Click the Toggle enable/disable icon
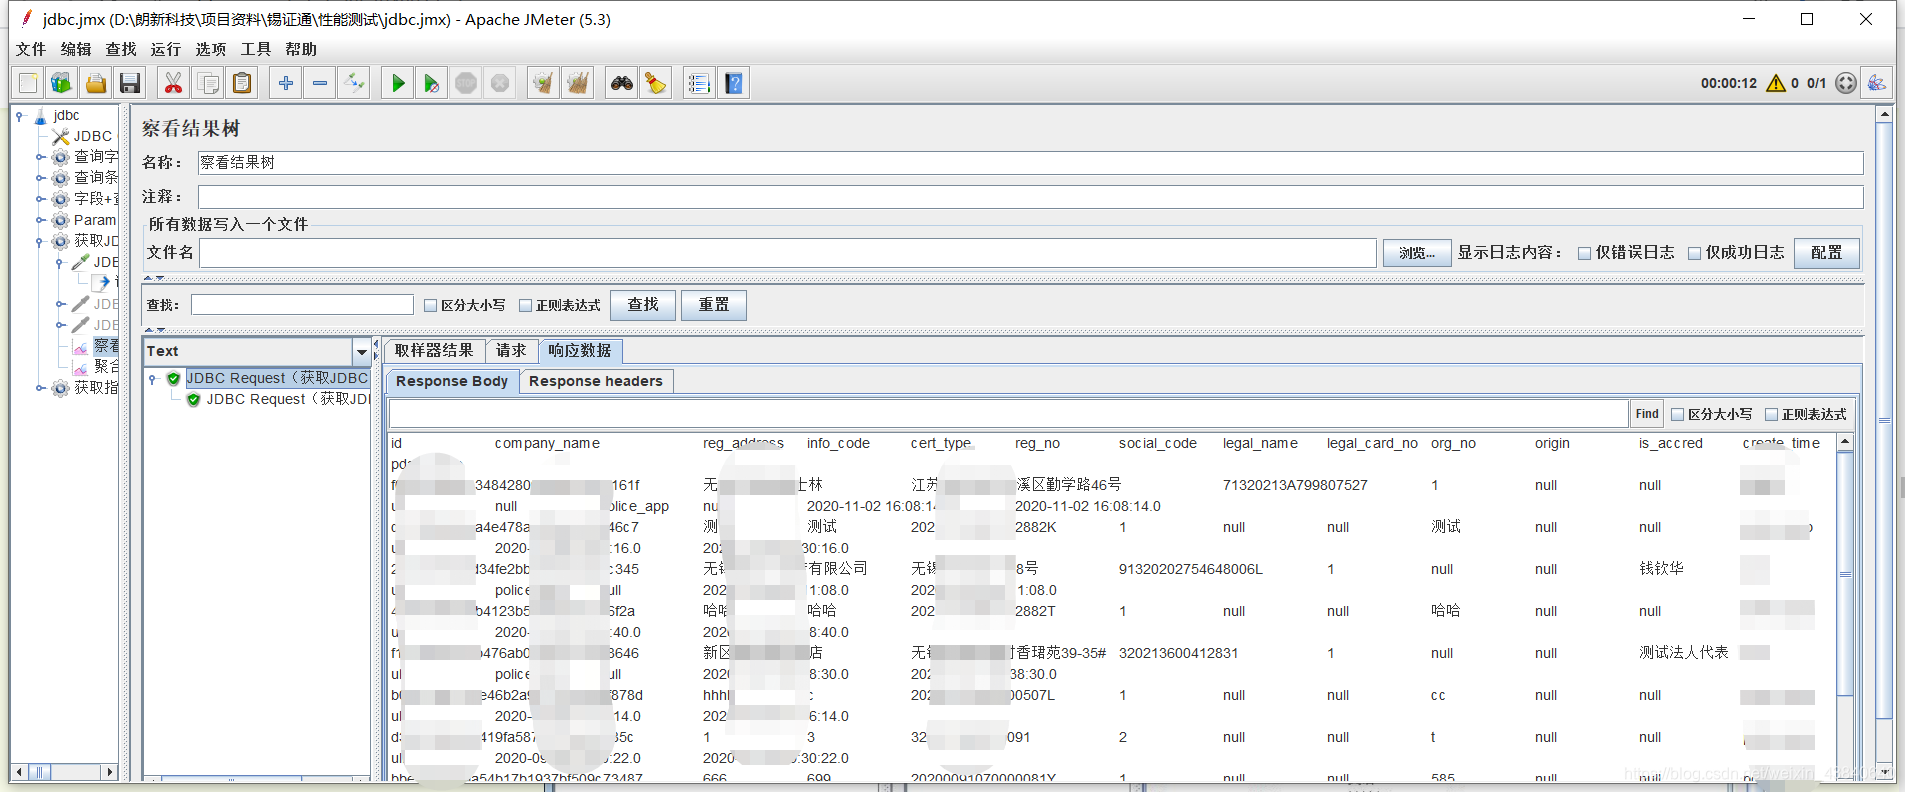This screenshot has width=1905, height=792. (x=354, y=83)
